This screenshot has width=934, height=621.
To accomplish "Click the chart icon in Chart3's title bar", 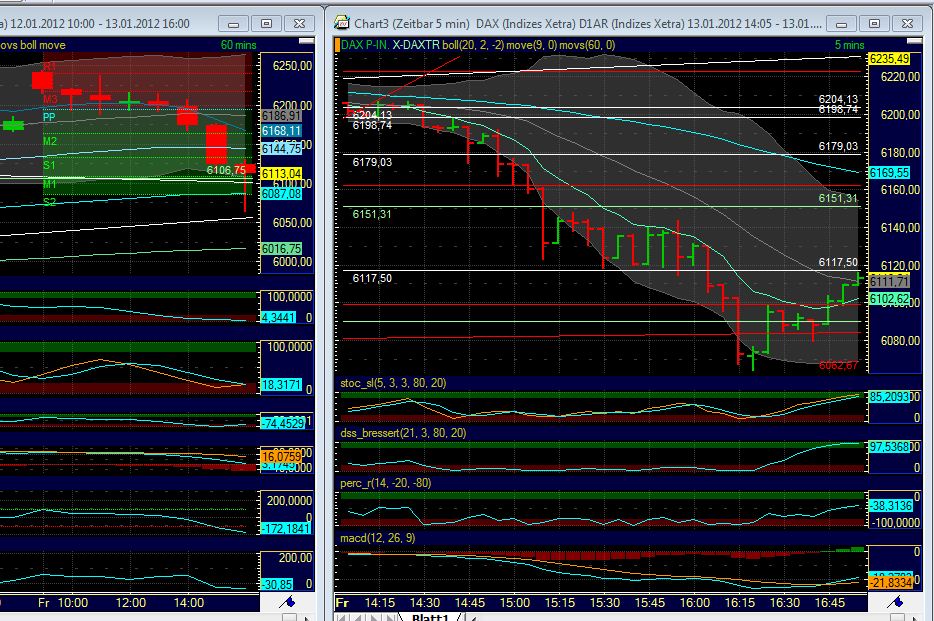I will 341,21.
